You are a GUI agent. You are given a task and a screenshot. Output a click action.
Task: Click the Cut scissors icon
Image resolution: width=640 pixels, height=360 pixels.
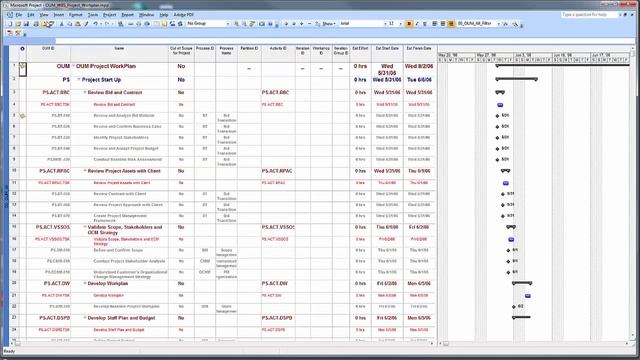(x=62, y=24)
